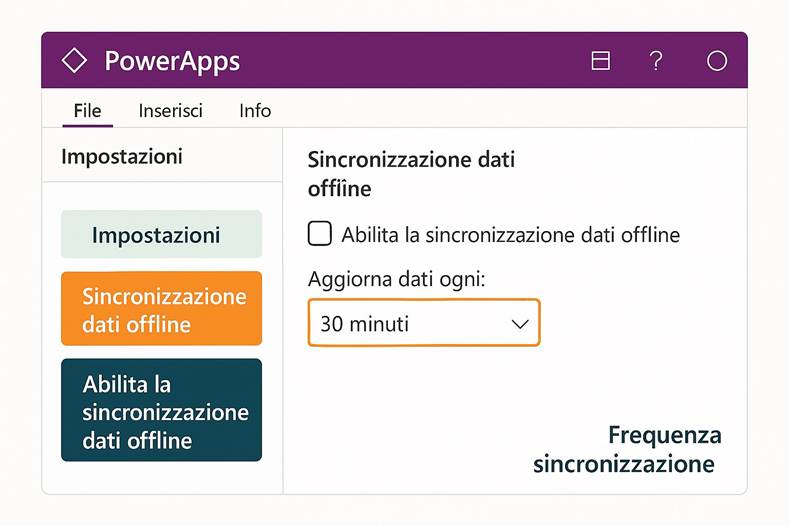Switch to the File tab
Viewport: 789px width, 526px height.
click(88, 111)
